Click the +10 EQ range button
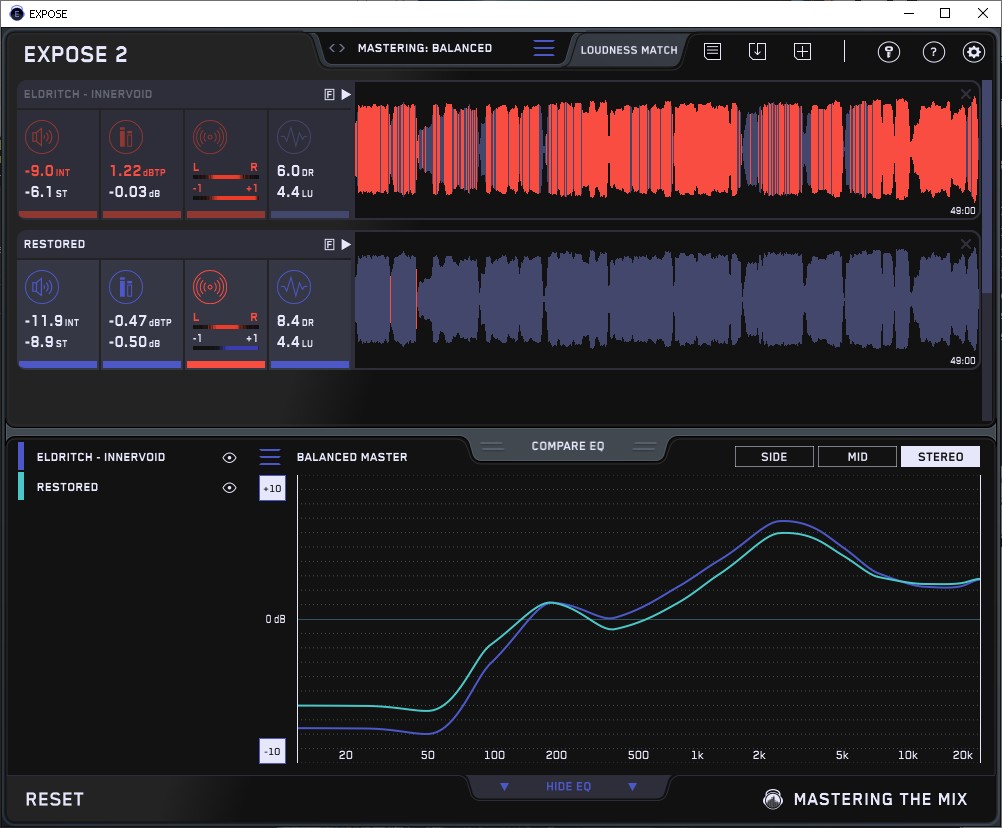This screenshot has width=1002, height=828. pos(272,488)
